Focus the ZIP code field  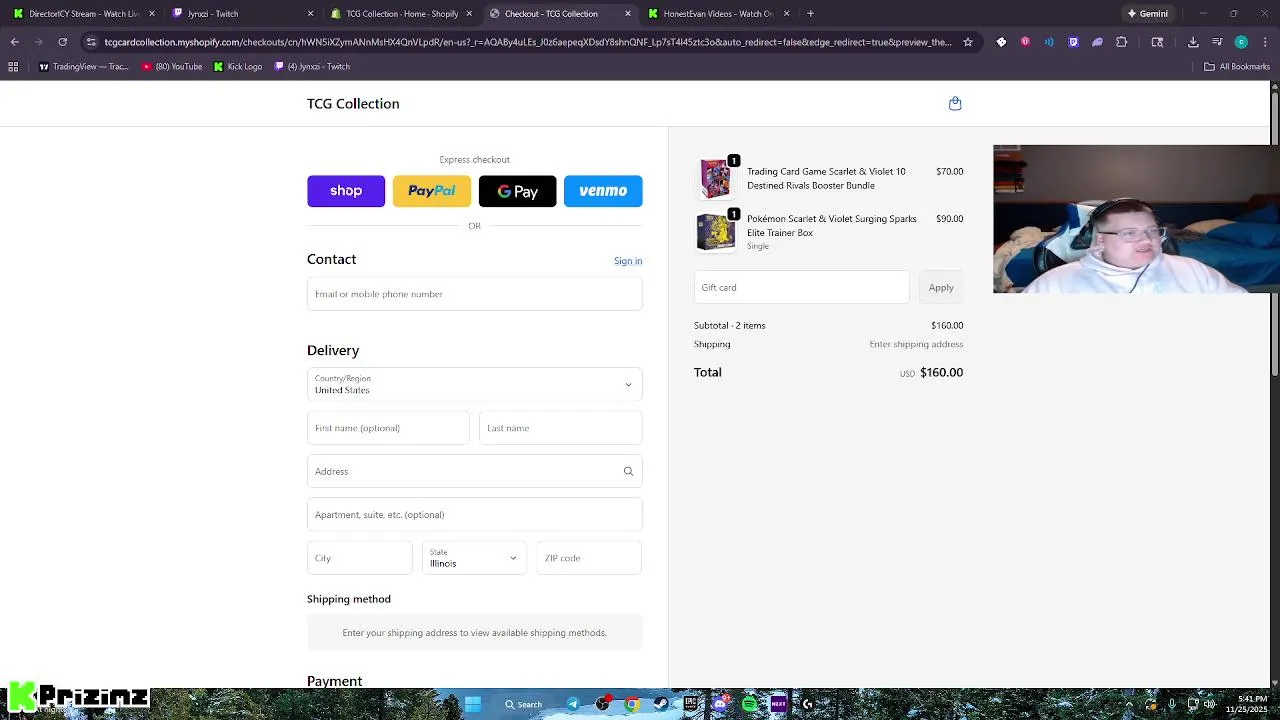click(x=589, y=558)
